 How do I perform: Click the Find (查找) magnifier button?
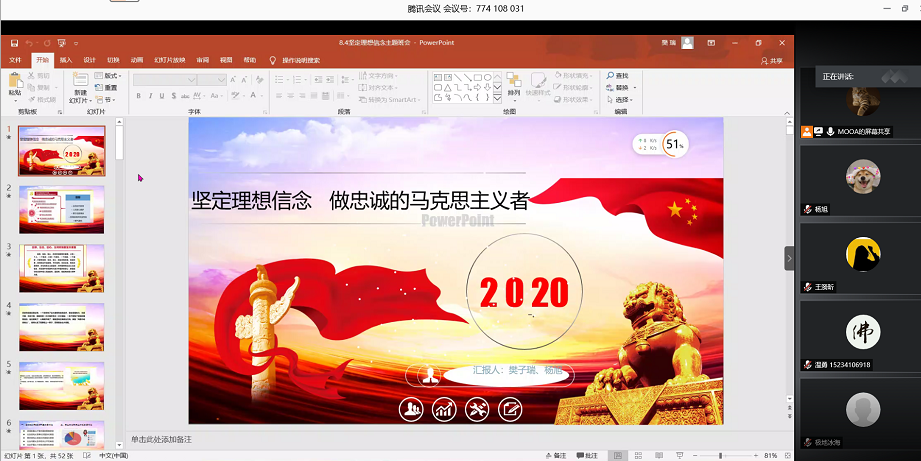click(x=619, y=76)
